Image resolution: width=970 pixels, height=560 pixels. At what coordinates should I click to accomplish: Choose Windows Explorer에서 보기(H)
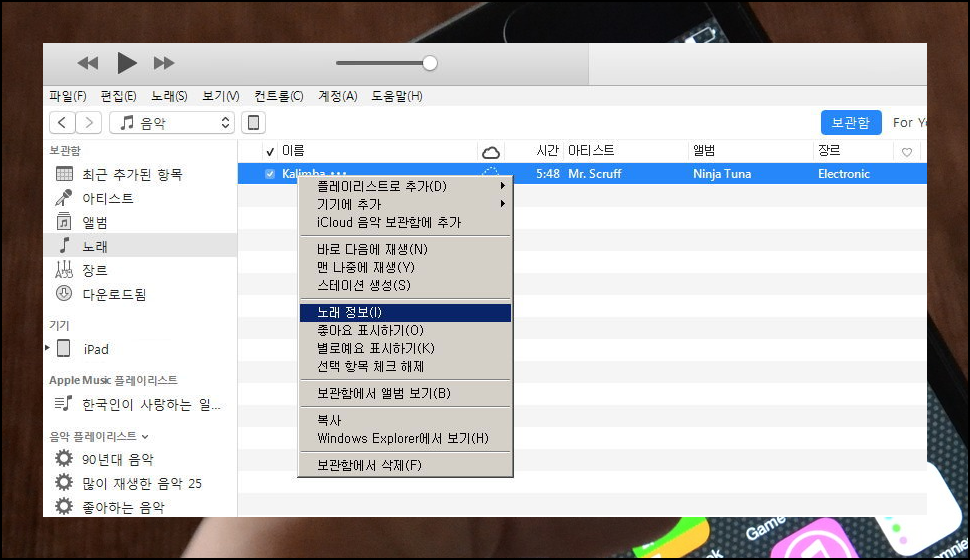coord(405,438)
